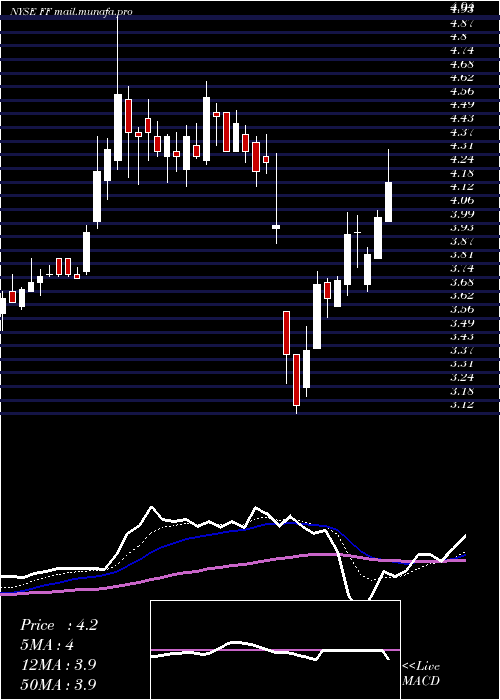Click the <<Live MACD label
The height and width of the screenshot is (700, 500).
click(421, 674)
